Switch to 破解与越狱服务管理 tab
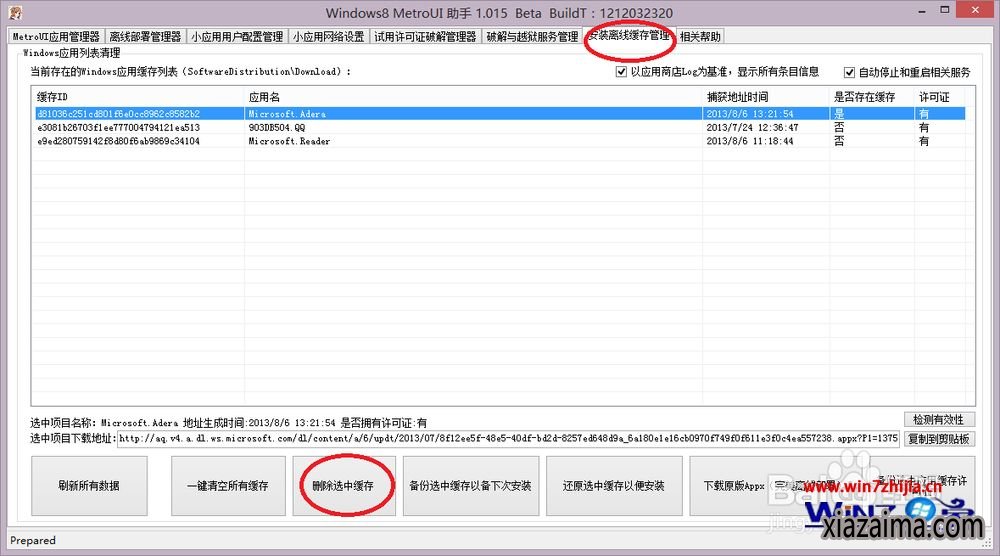 (532, 37)
